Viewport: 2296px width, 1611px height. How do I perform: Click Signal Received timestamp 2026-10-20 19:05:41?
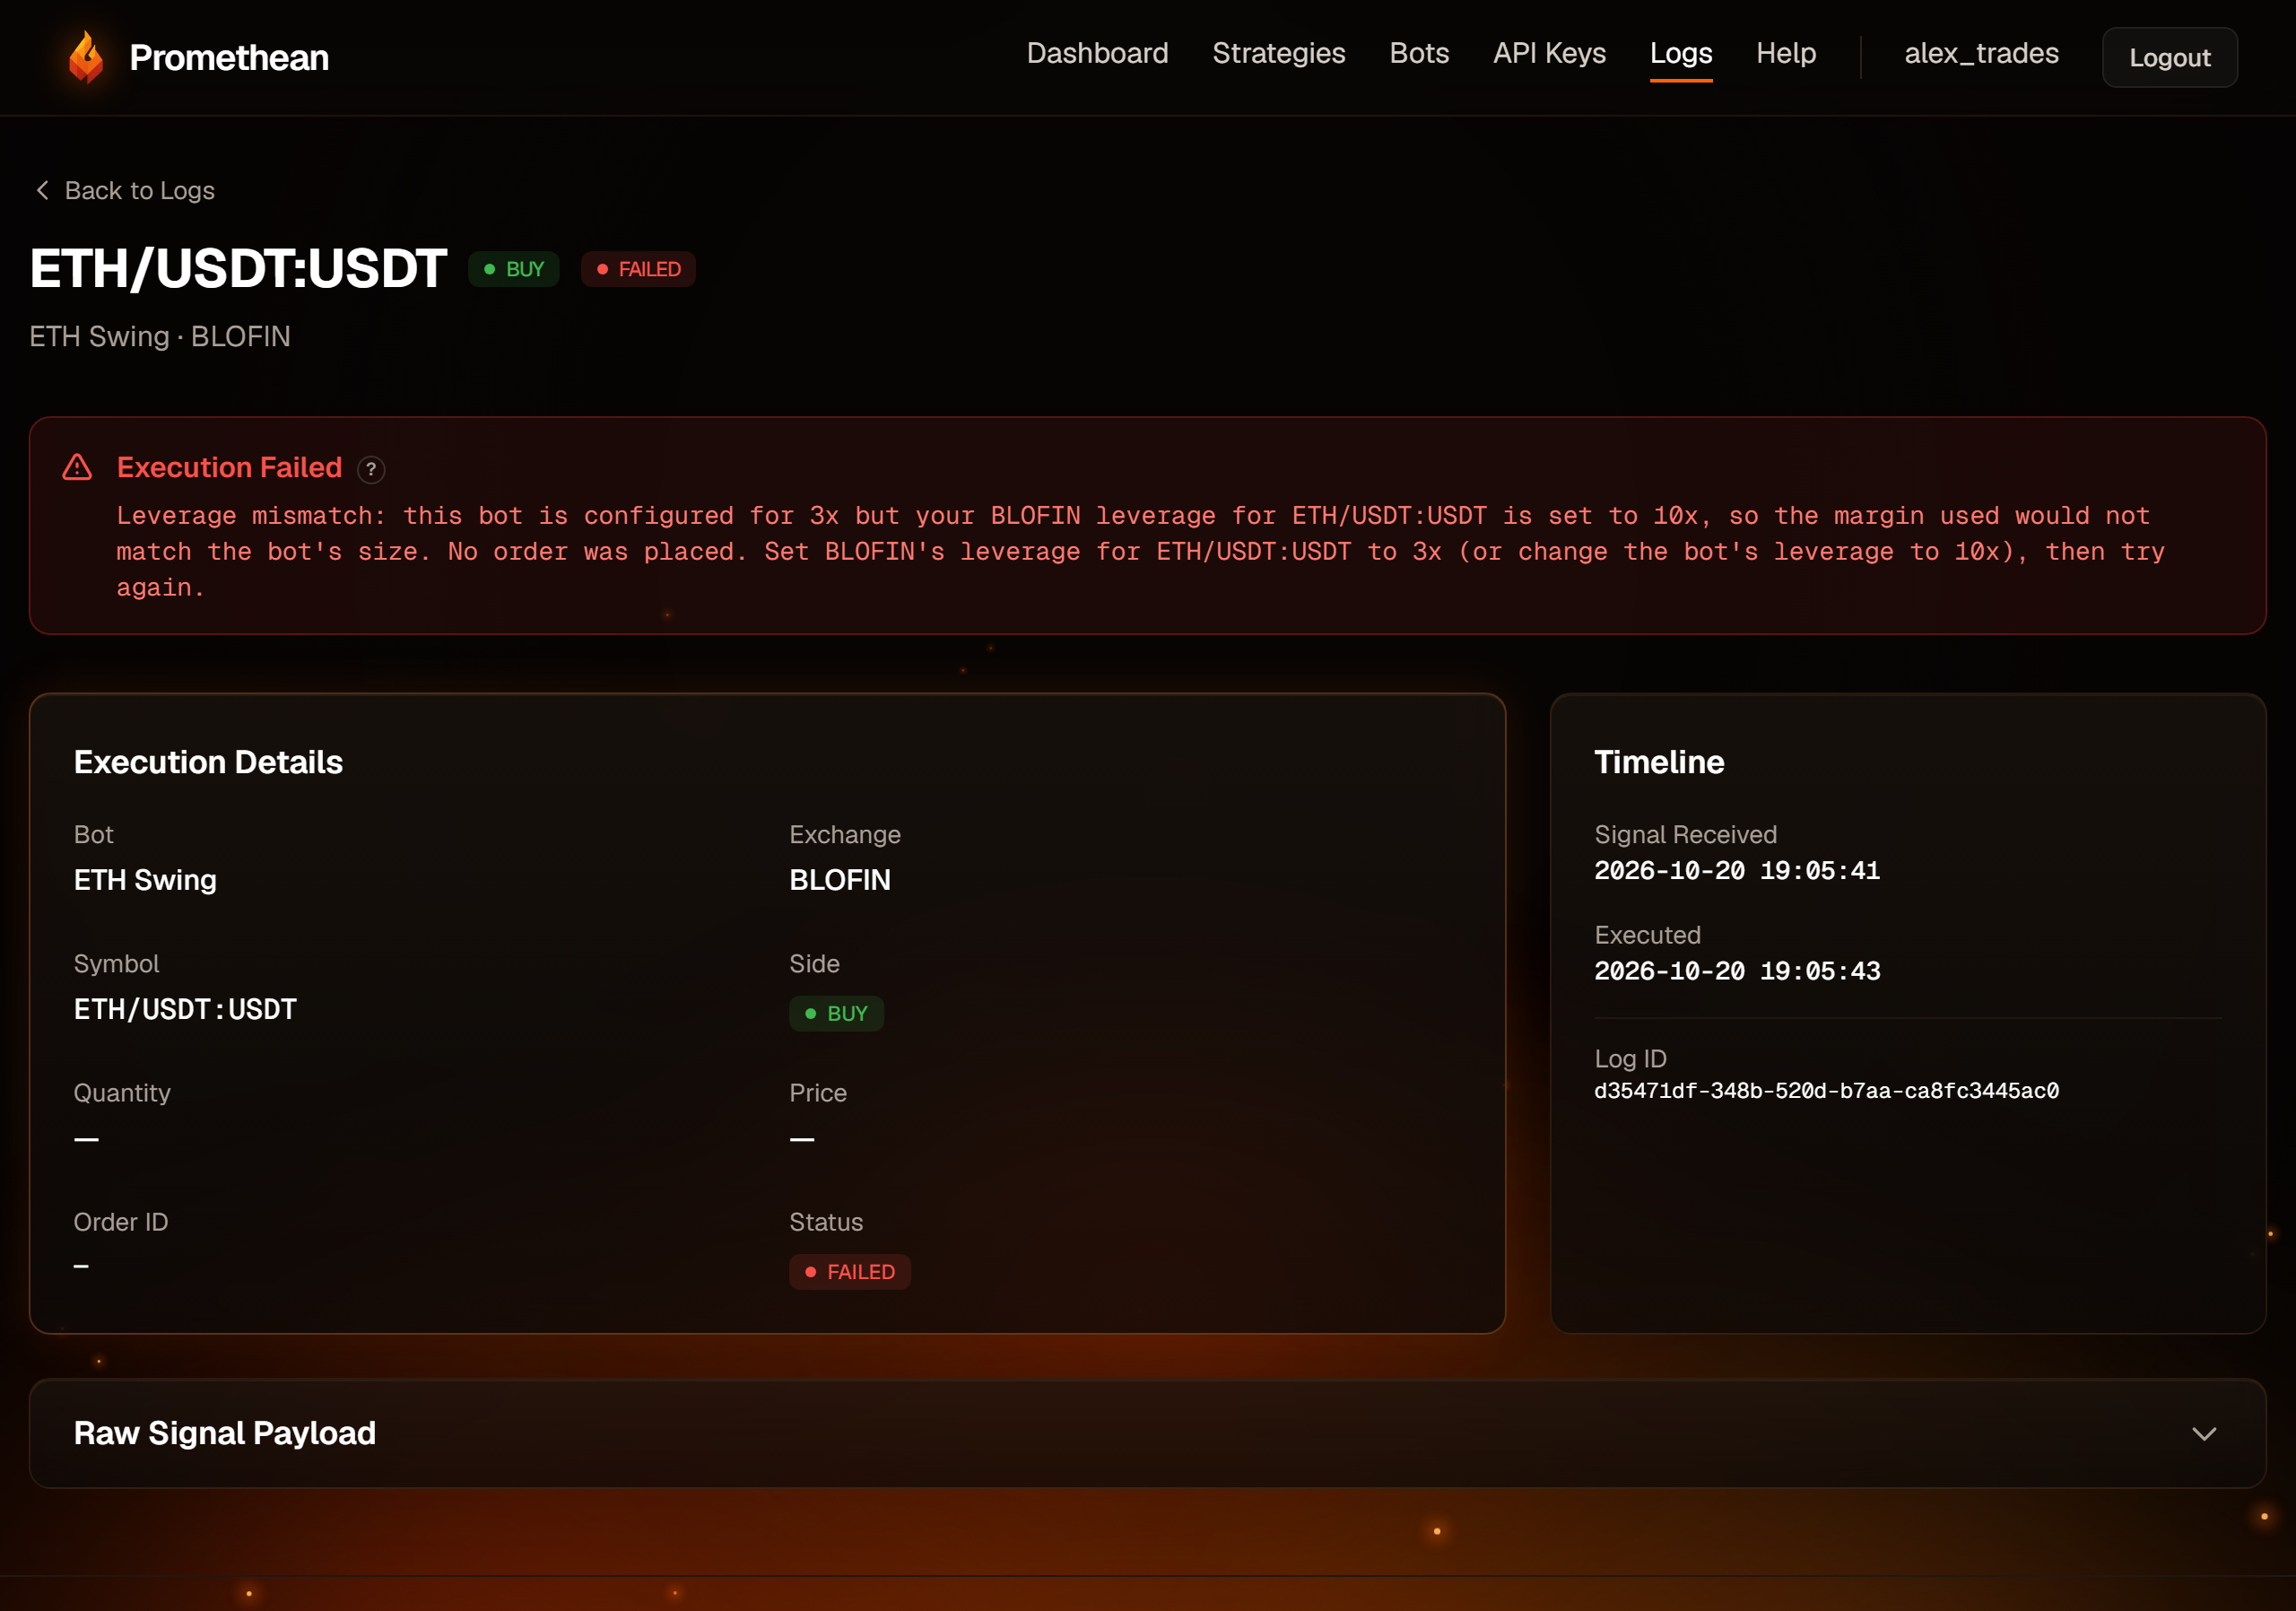point(1736,870)
